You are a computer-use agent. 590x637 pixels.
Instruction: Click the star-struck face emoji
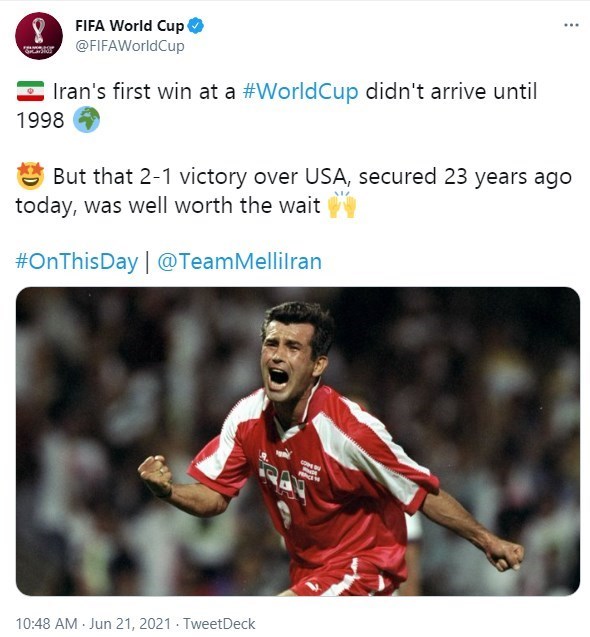pyautogui.click(x=30, y=176)
